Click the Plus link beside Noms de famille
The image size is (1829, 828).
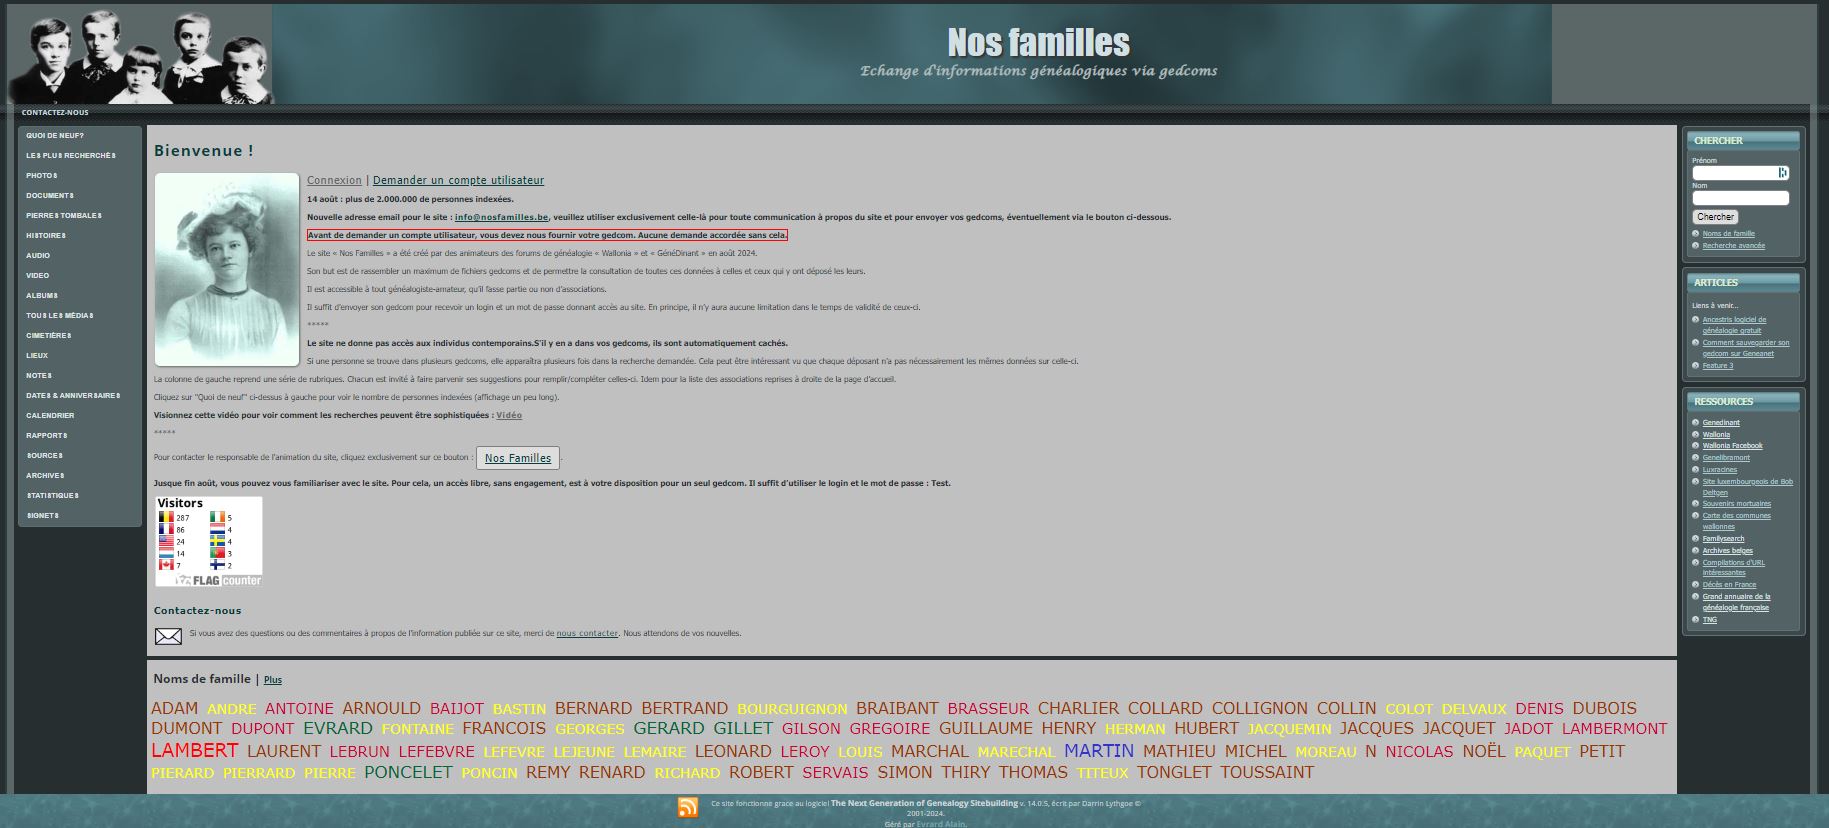(x=272, y=680)
